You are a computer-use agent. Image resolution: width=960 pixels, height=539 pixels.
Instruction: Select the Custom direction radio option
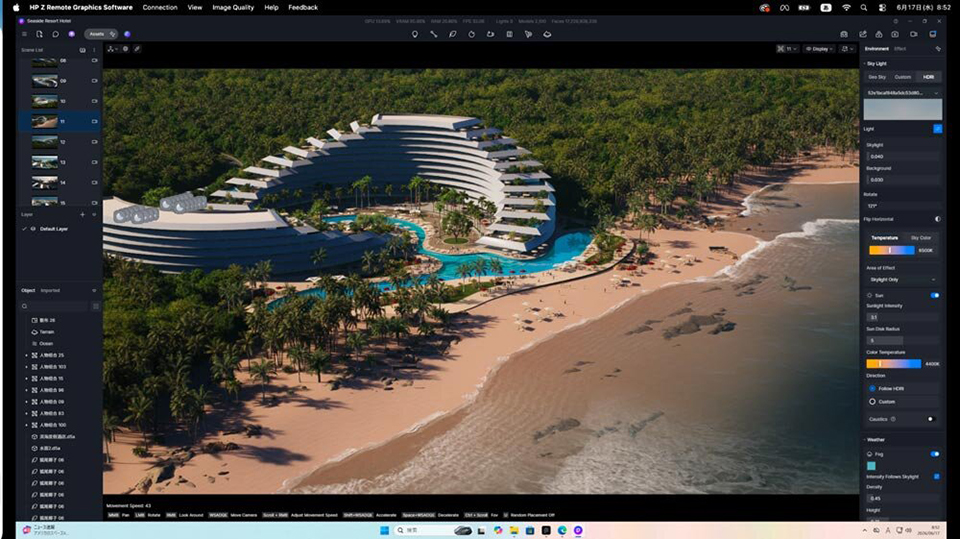tap(872, 402)
